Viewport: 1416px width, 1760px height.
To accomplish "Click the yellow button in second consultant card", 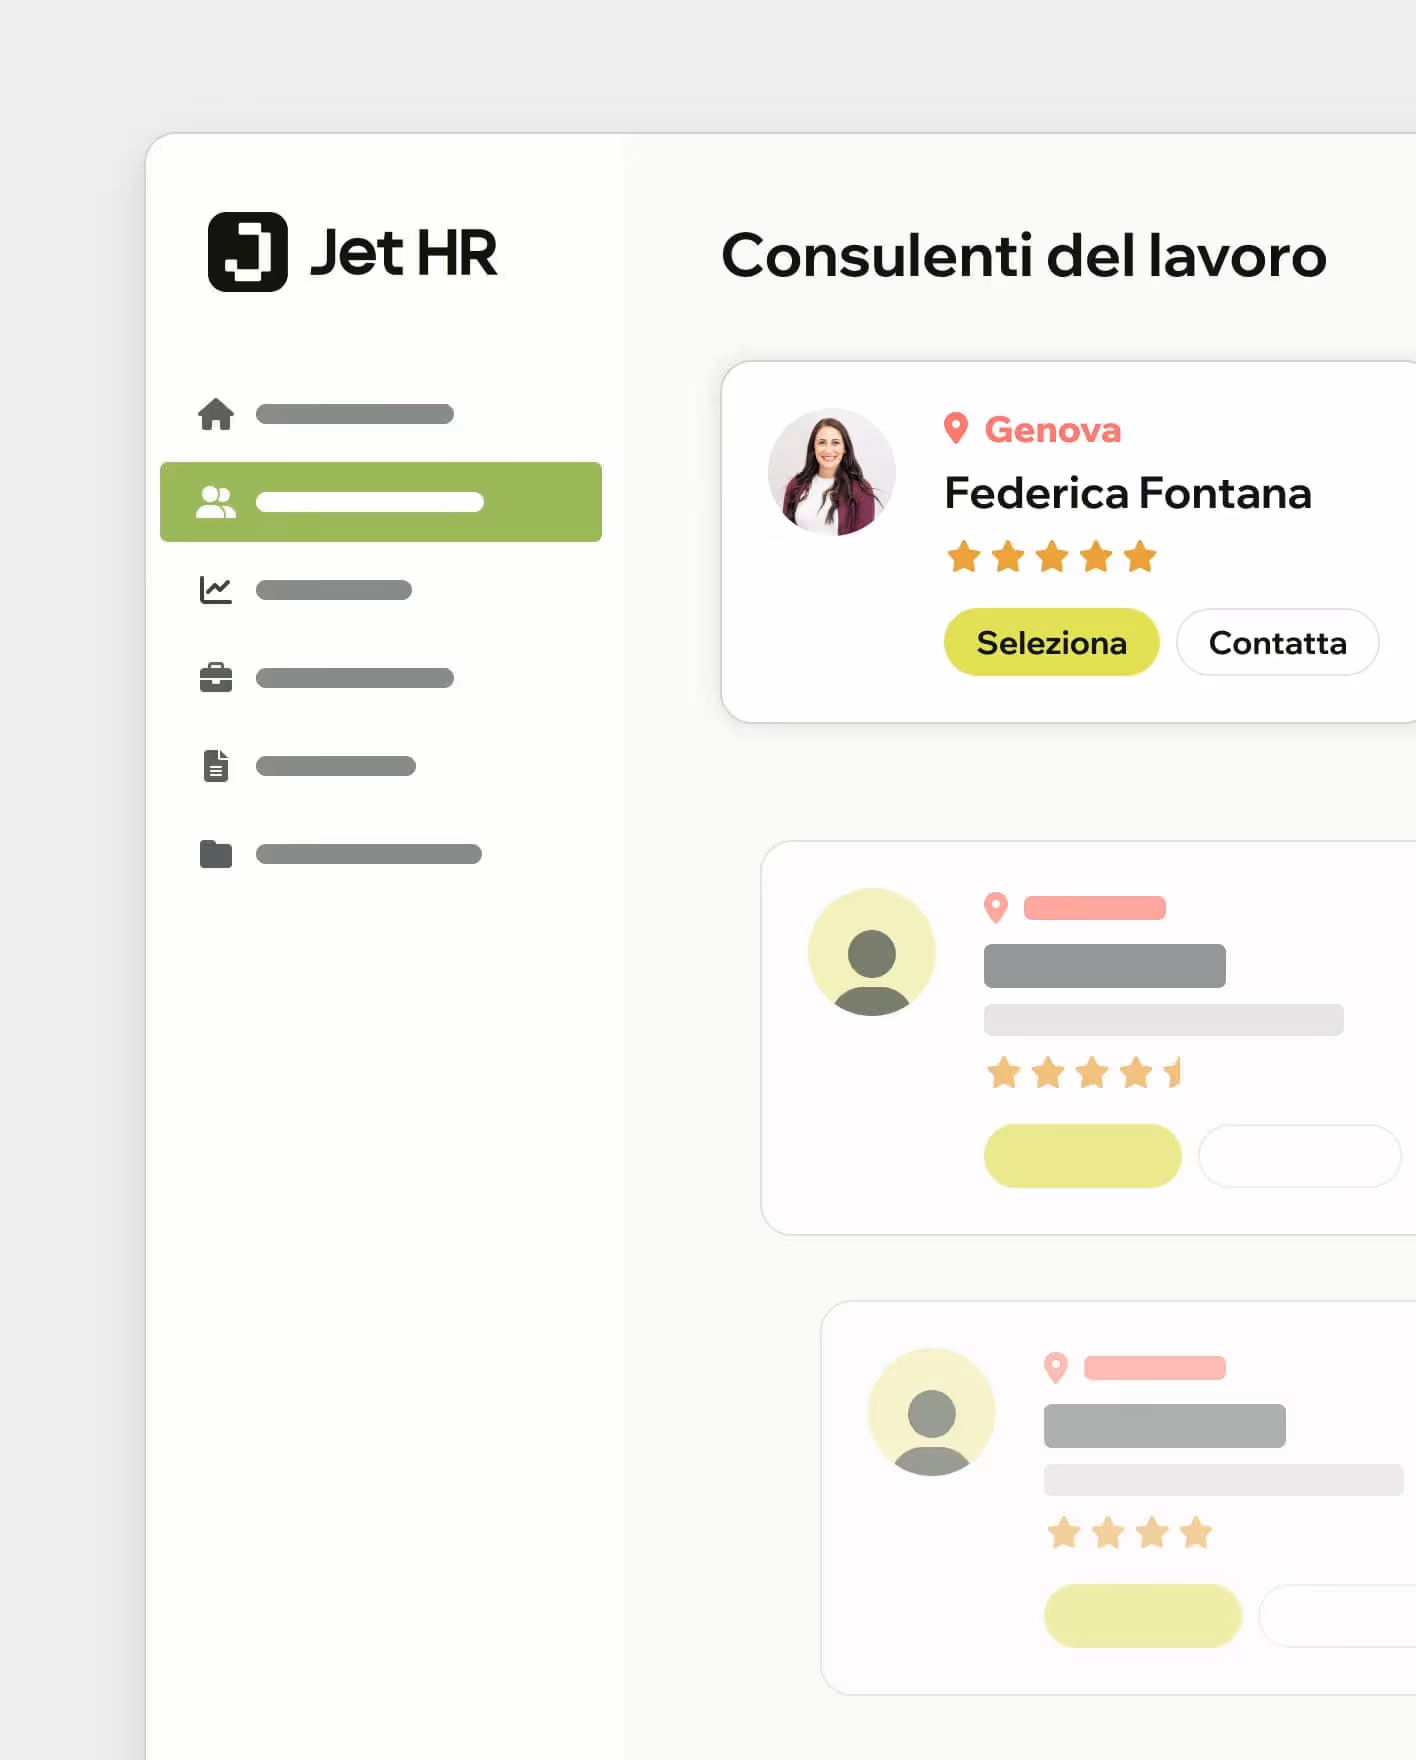I will [x=1083, y=1156].
